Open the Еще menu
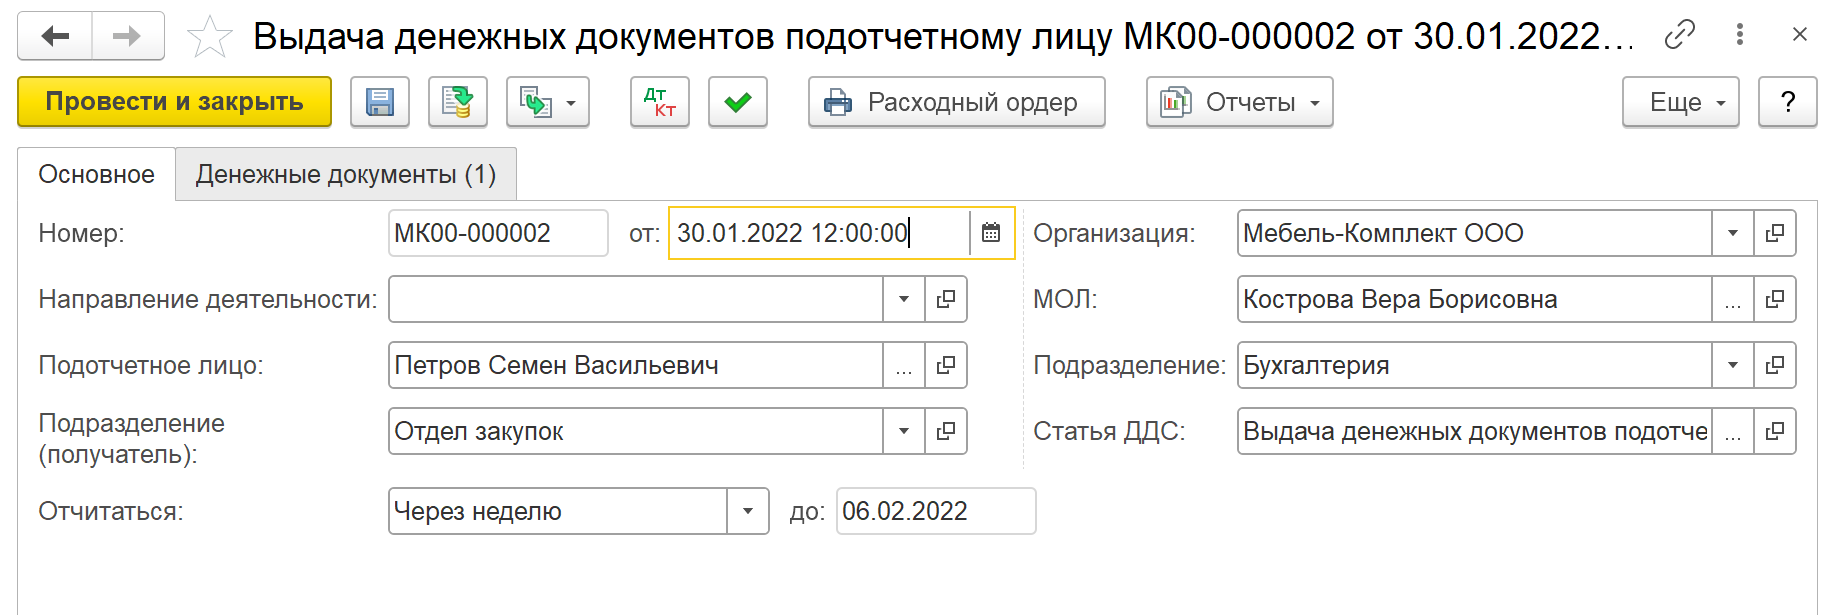The image size is (1844, 615). (1680, 102)
